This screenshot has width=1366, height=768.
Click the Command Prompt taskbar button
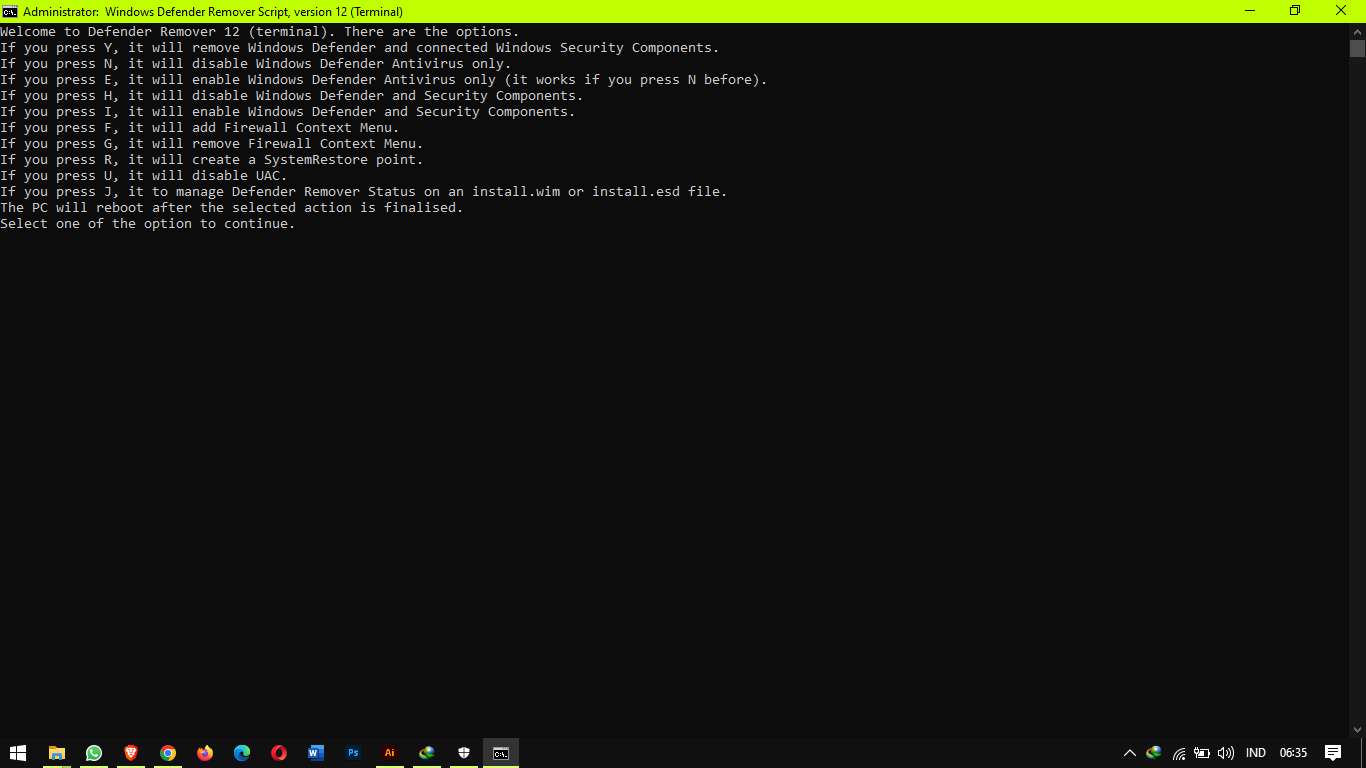tap(501, 753)
